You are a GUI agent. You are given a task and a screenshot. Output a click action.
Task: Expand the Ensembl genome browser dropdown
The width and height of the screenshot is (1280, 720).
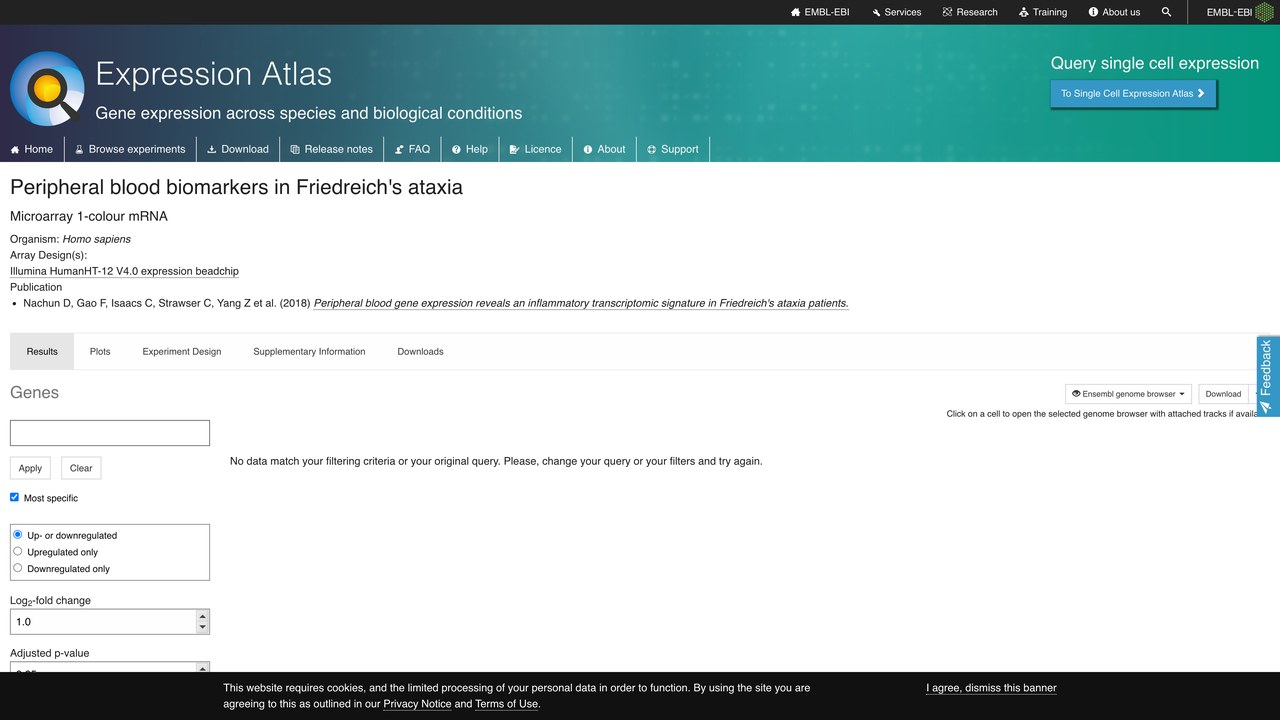[1128, 394]
